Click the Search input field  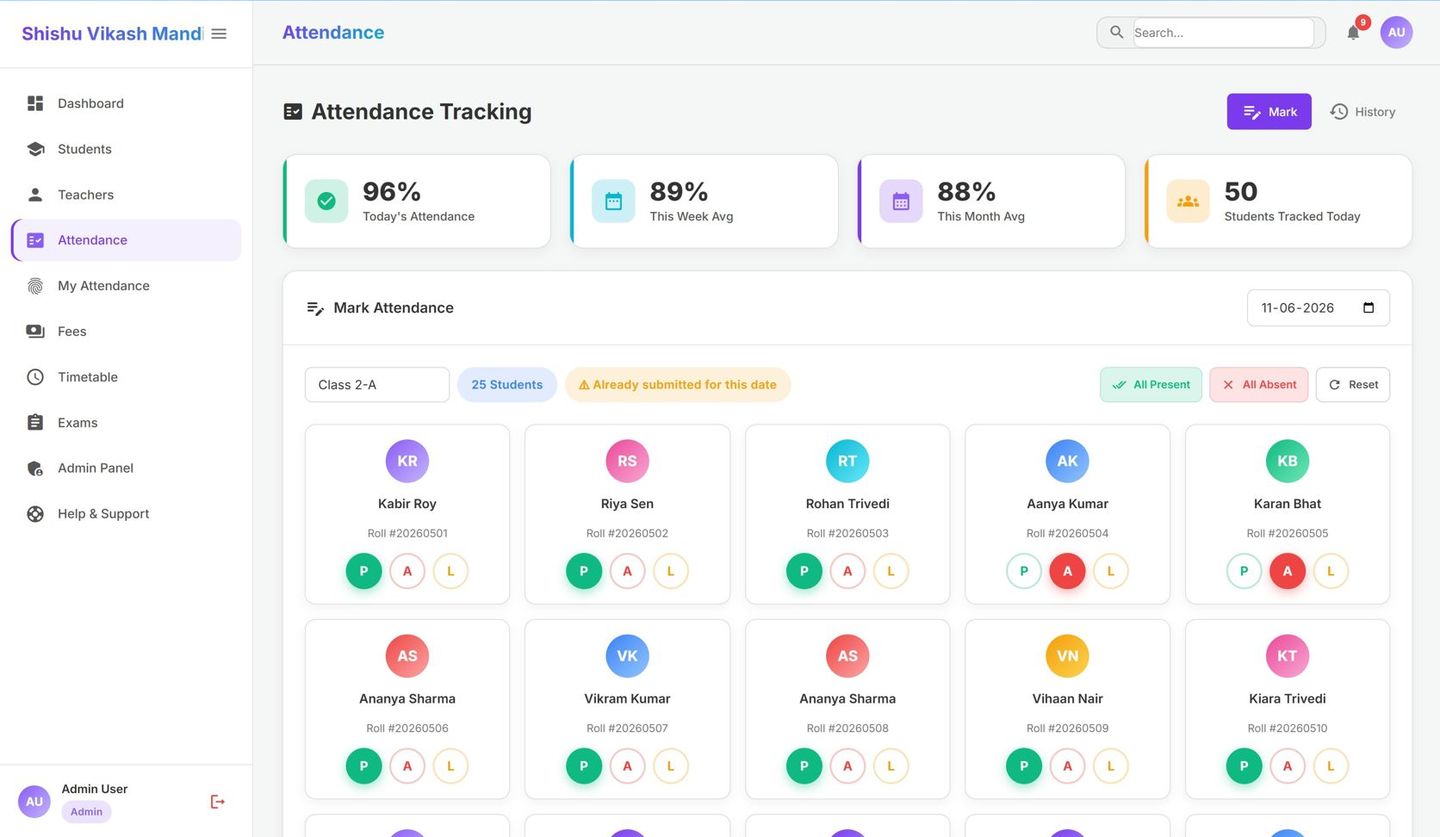[x=1224, y=32]
